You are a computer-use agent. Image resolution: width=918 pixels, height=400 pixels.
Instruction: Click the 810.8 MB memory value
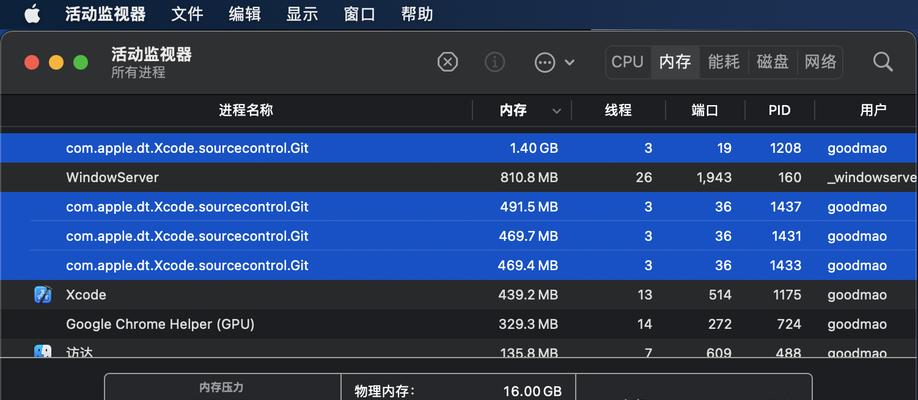(529, 177)
